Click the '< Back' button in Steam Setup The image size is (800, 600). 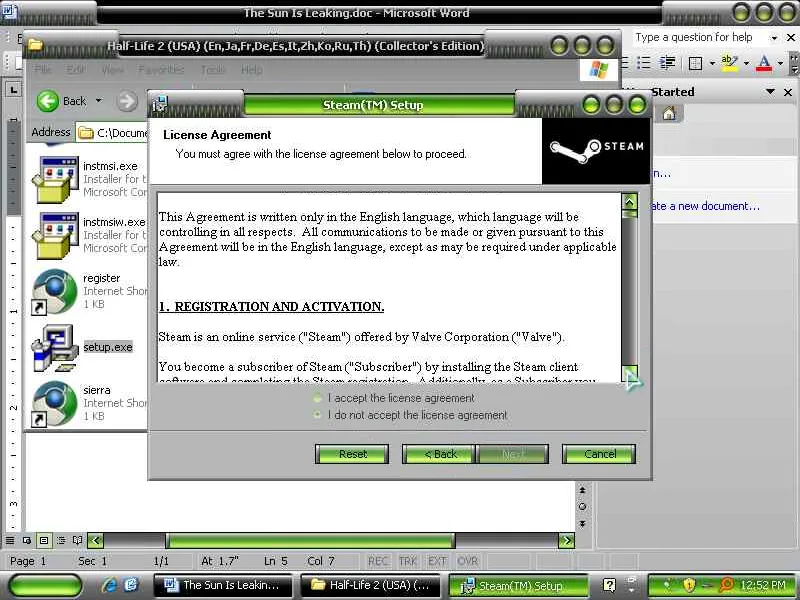439,454
